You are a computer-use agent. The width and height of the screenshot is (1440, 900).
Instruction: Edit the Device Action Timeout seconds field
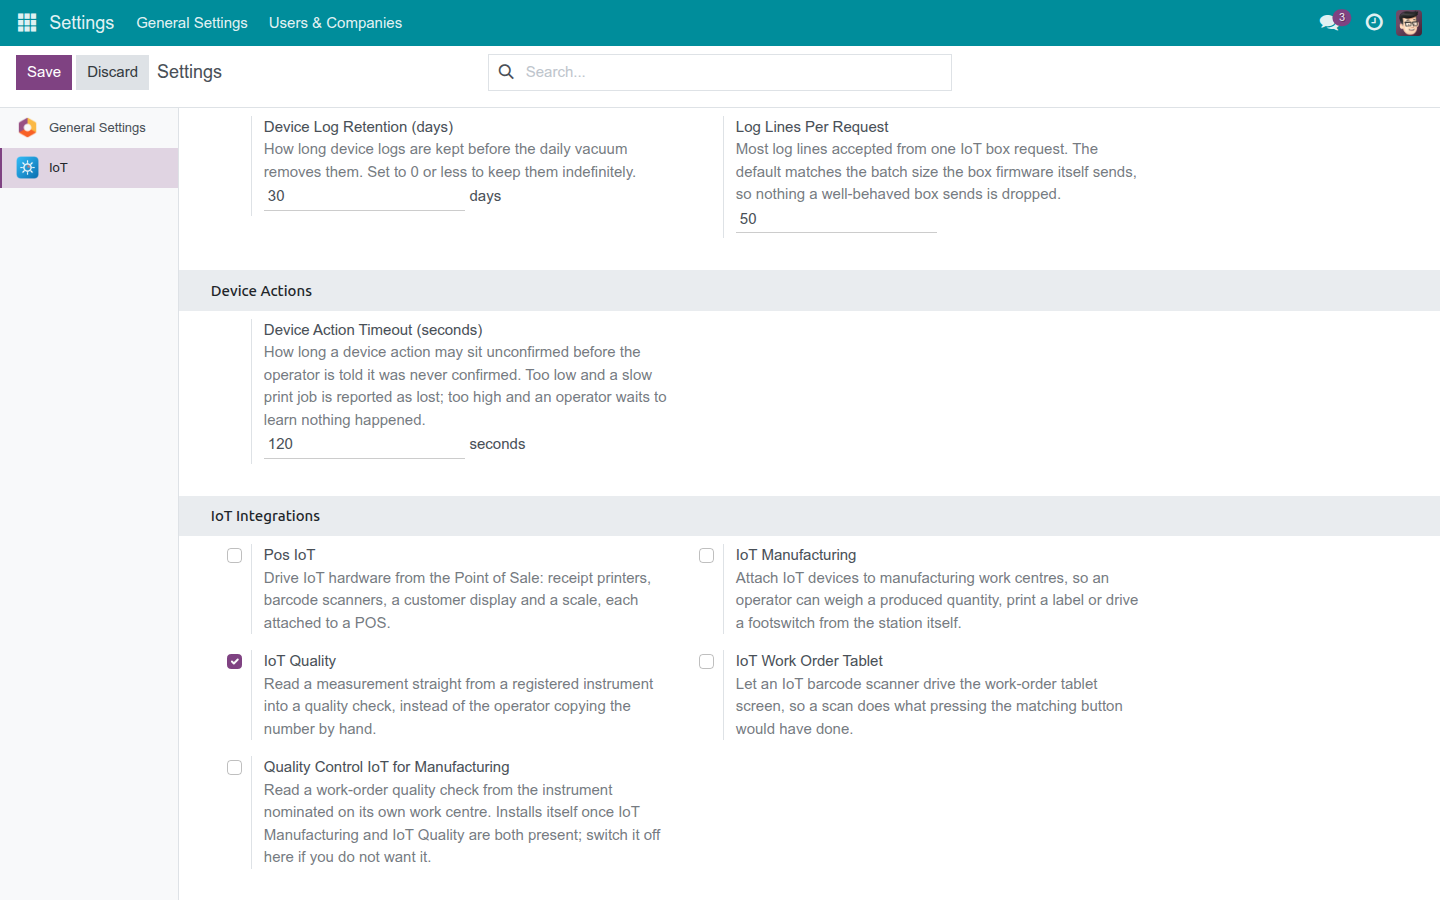click(364, 444)
